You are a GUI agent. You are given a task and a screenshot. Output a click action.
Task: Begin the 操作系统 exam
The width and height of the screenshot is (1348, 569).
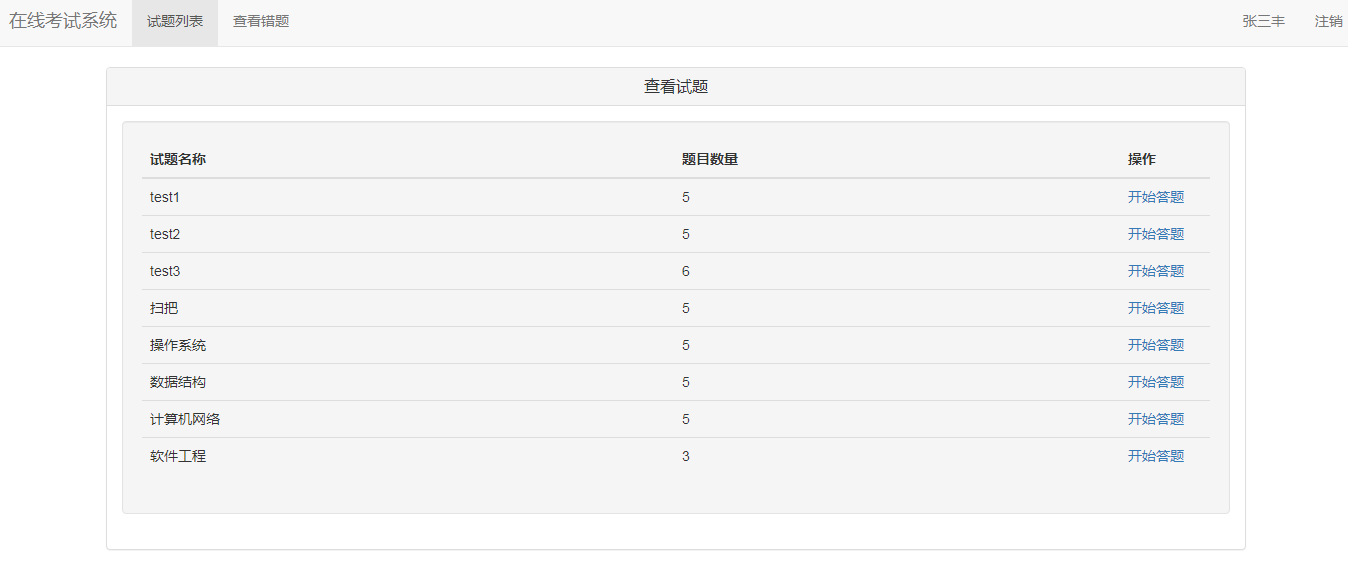(1156, 345)
